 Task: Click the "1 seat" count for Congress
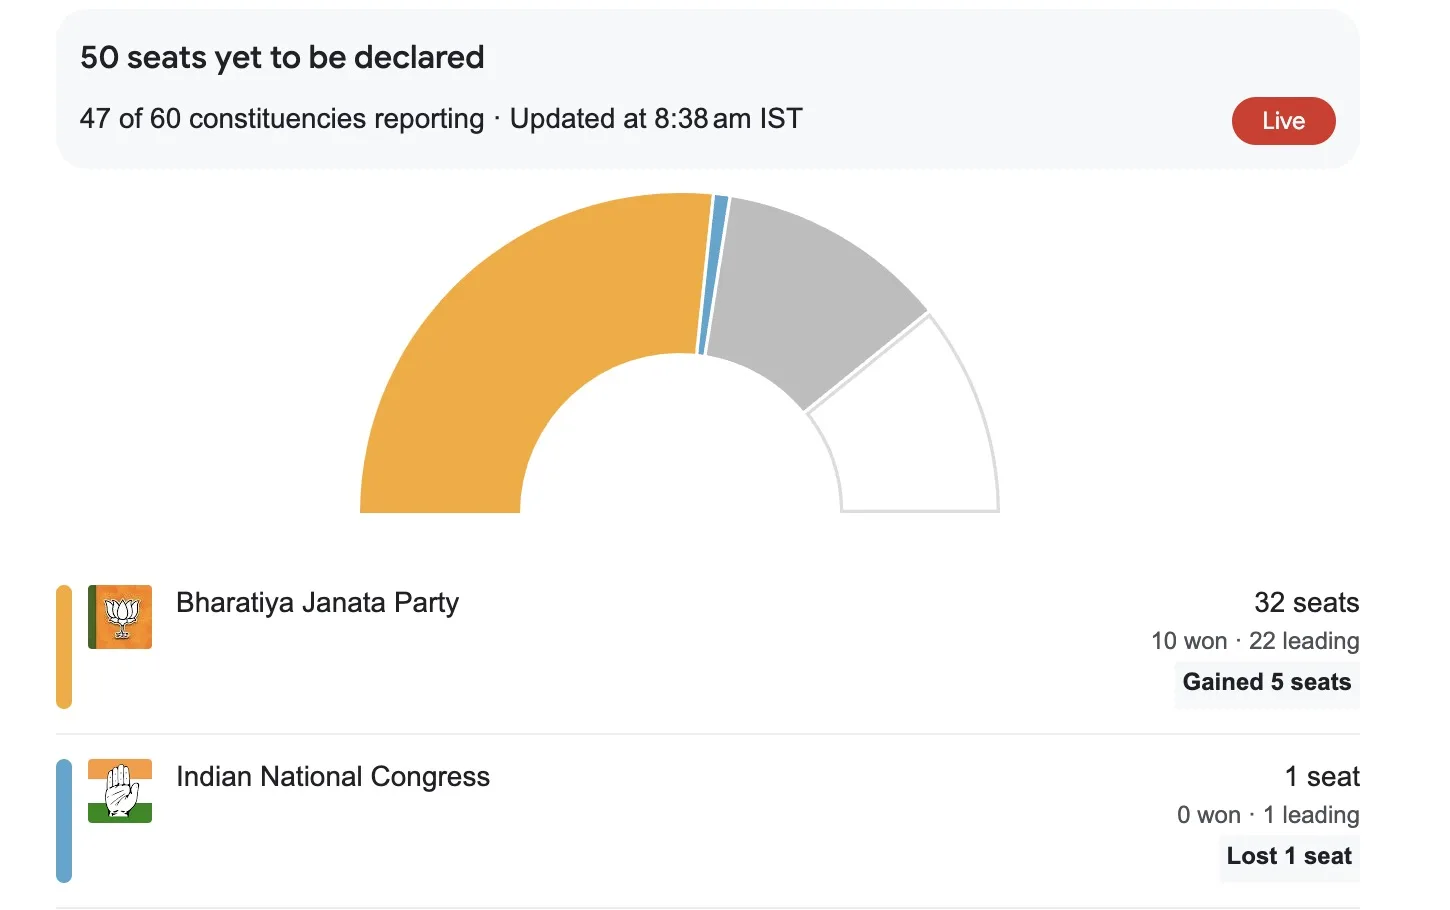[x=1322, y=777]
